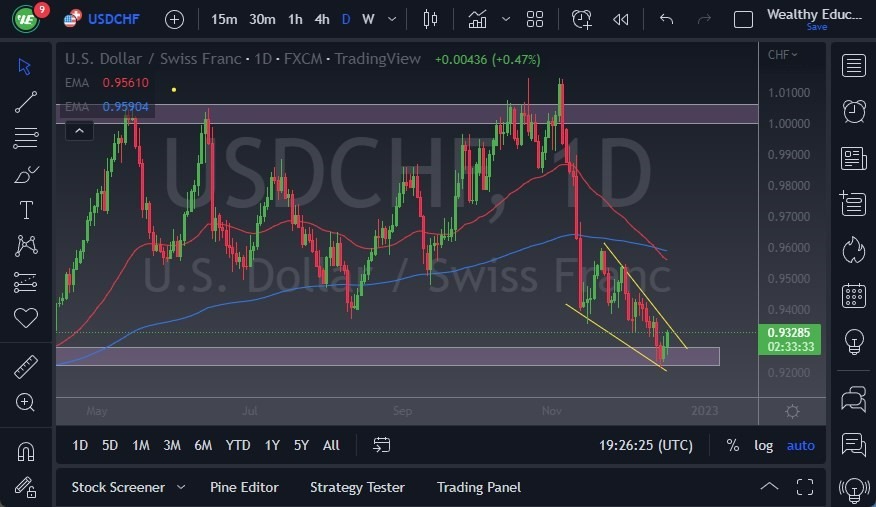Save the chart layout
Screen dimensions: 876x507
(x=817, y=27)
